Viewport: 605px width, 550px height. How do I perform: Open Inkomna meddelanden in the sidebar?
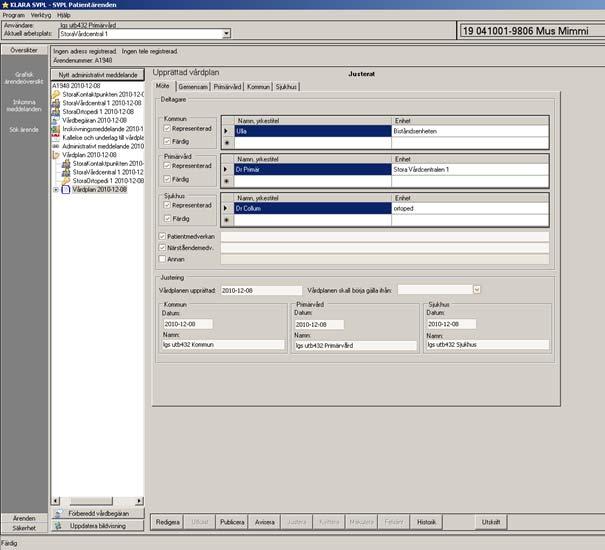tap(24, 105)
